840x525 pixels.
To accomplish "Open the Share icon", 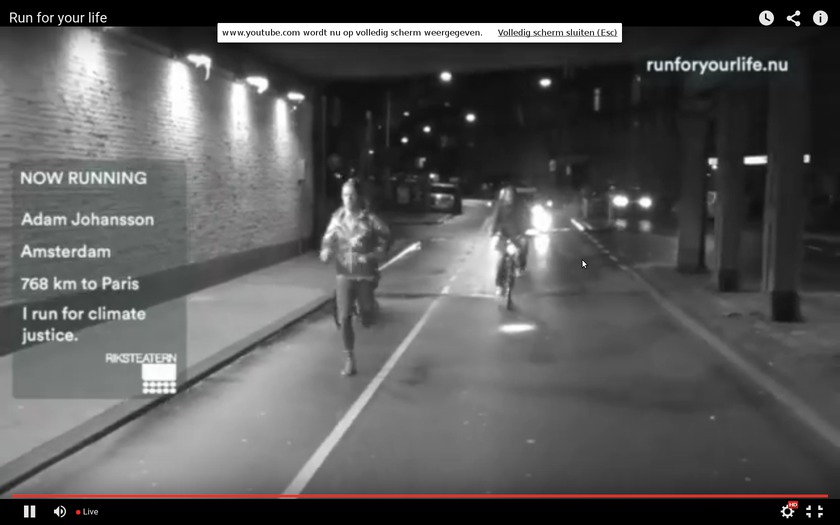I will 793,18.
